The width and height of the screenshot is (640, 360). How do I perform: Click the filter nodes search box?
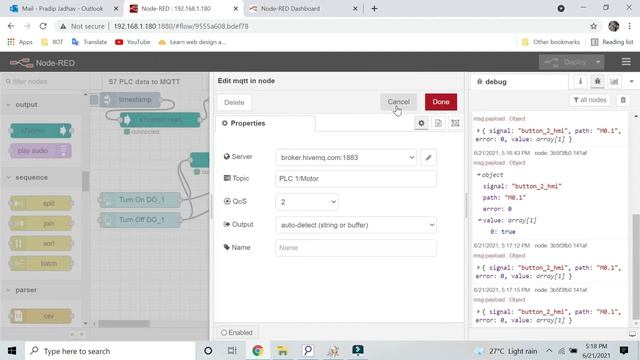(45, 82)
